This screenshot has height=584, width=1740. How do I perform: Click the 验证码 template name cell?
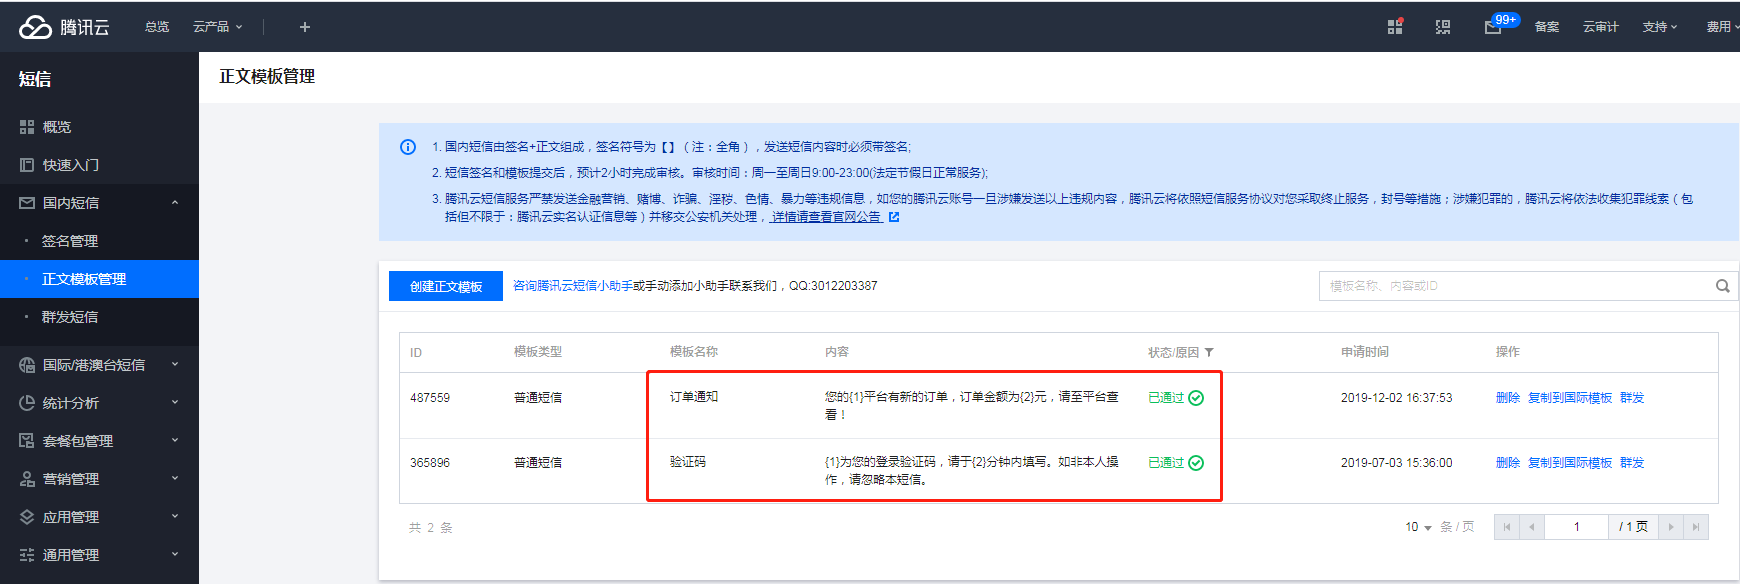tap(688, 462)
